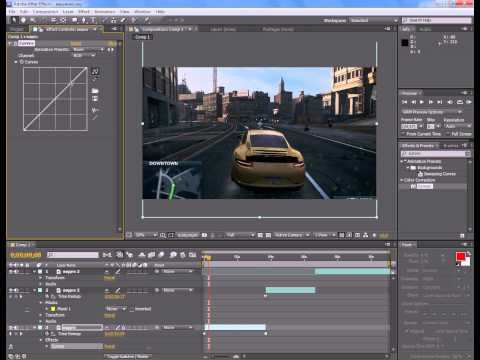Open the Composition menu
The width and height of the screenshot is (480, 360).
tap(46, 11)
